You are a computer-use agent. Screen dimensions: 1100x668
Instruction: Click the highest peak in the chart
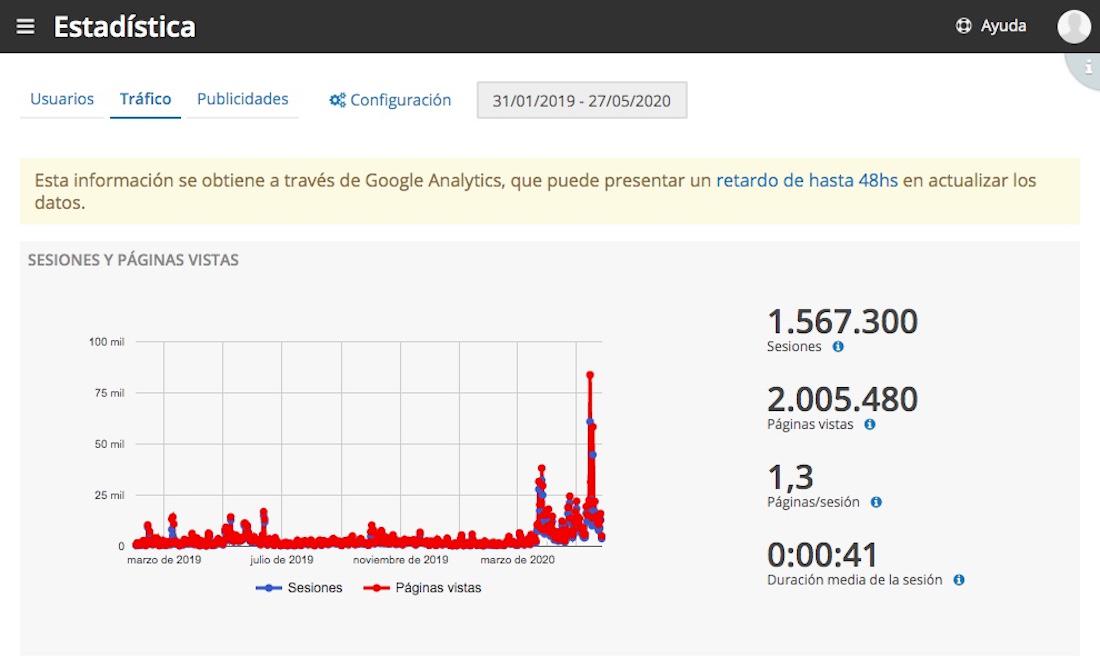click(590, 375)
